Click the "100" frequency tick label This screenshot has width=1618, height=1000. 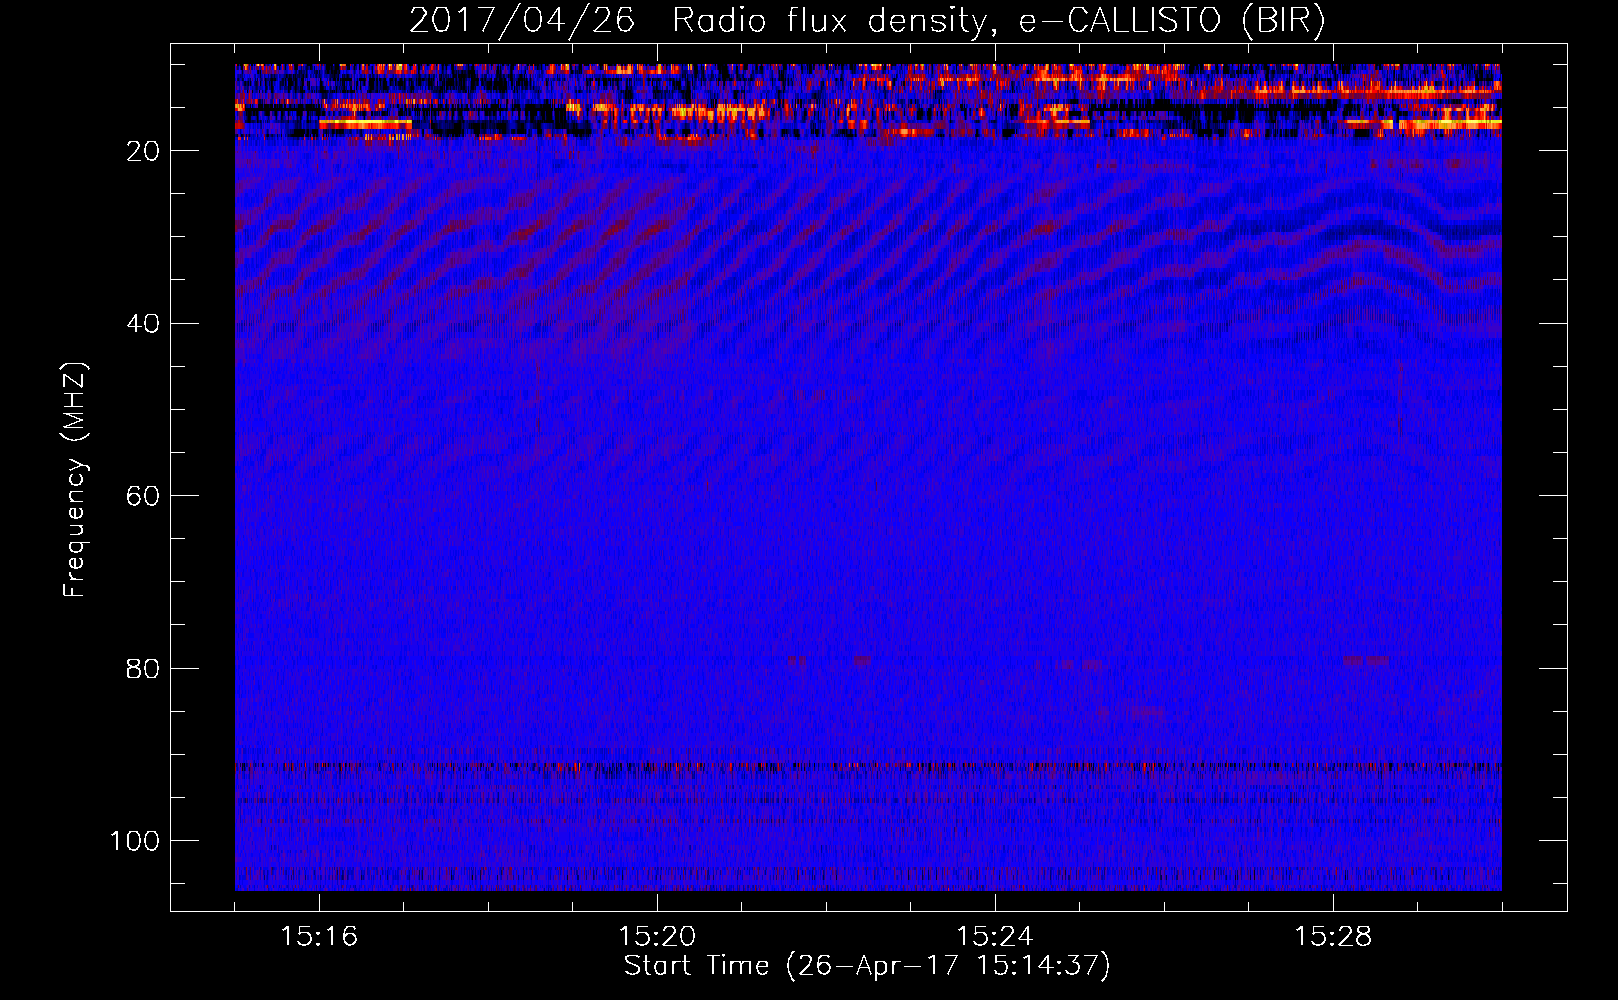[x=135, y=841]
